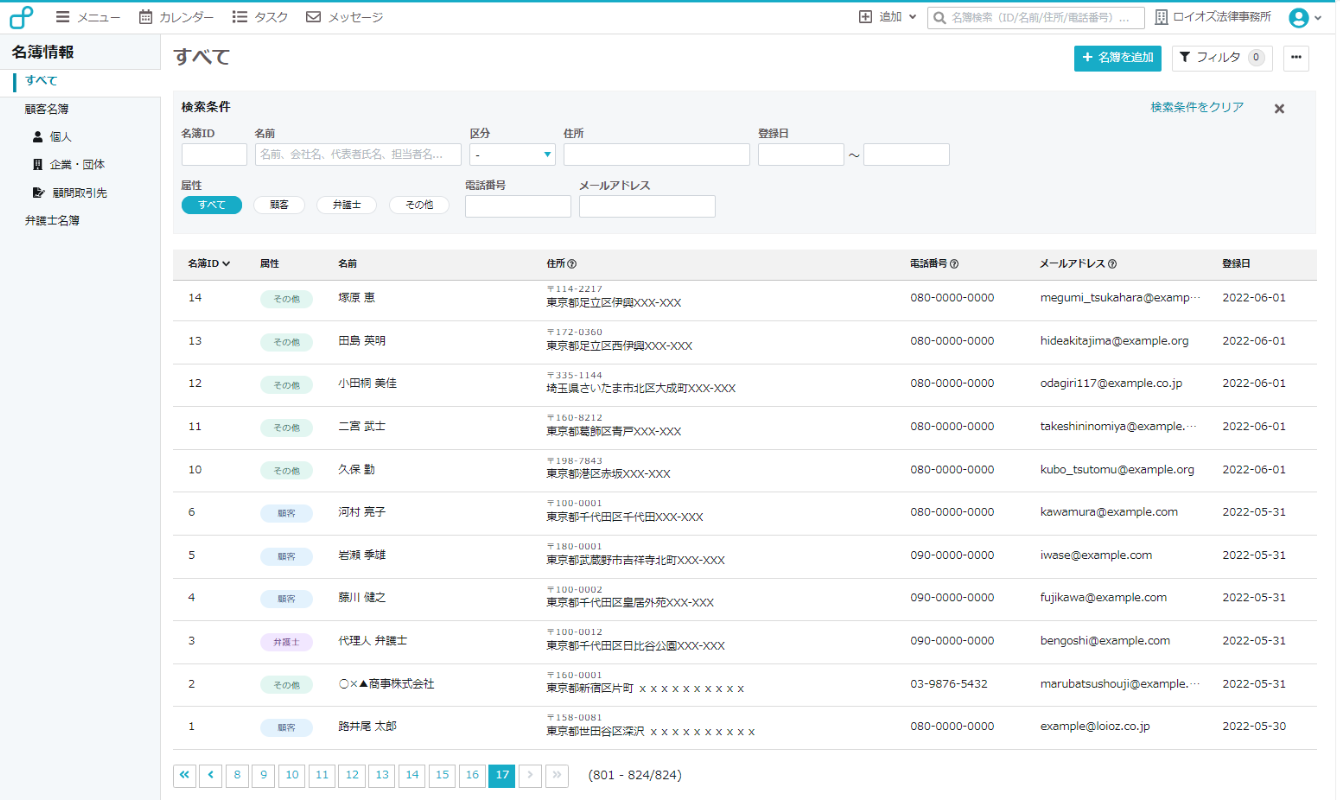Screen dimensions: 1340x800
Task: Open the 二宮 武士 row
Action: click(x=744, y=427)
